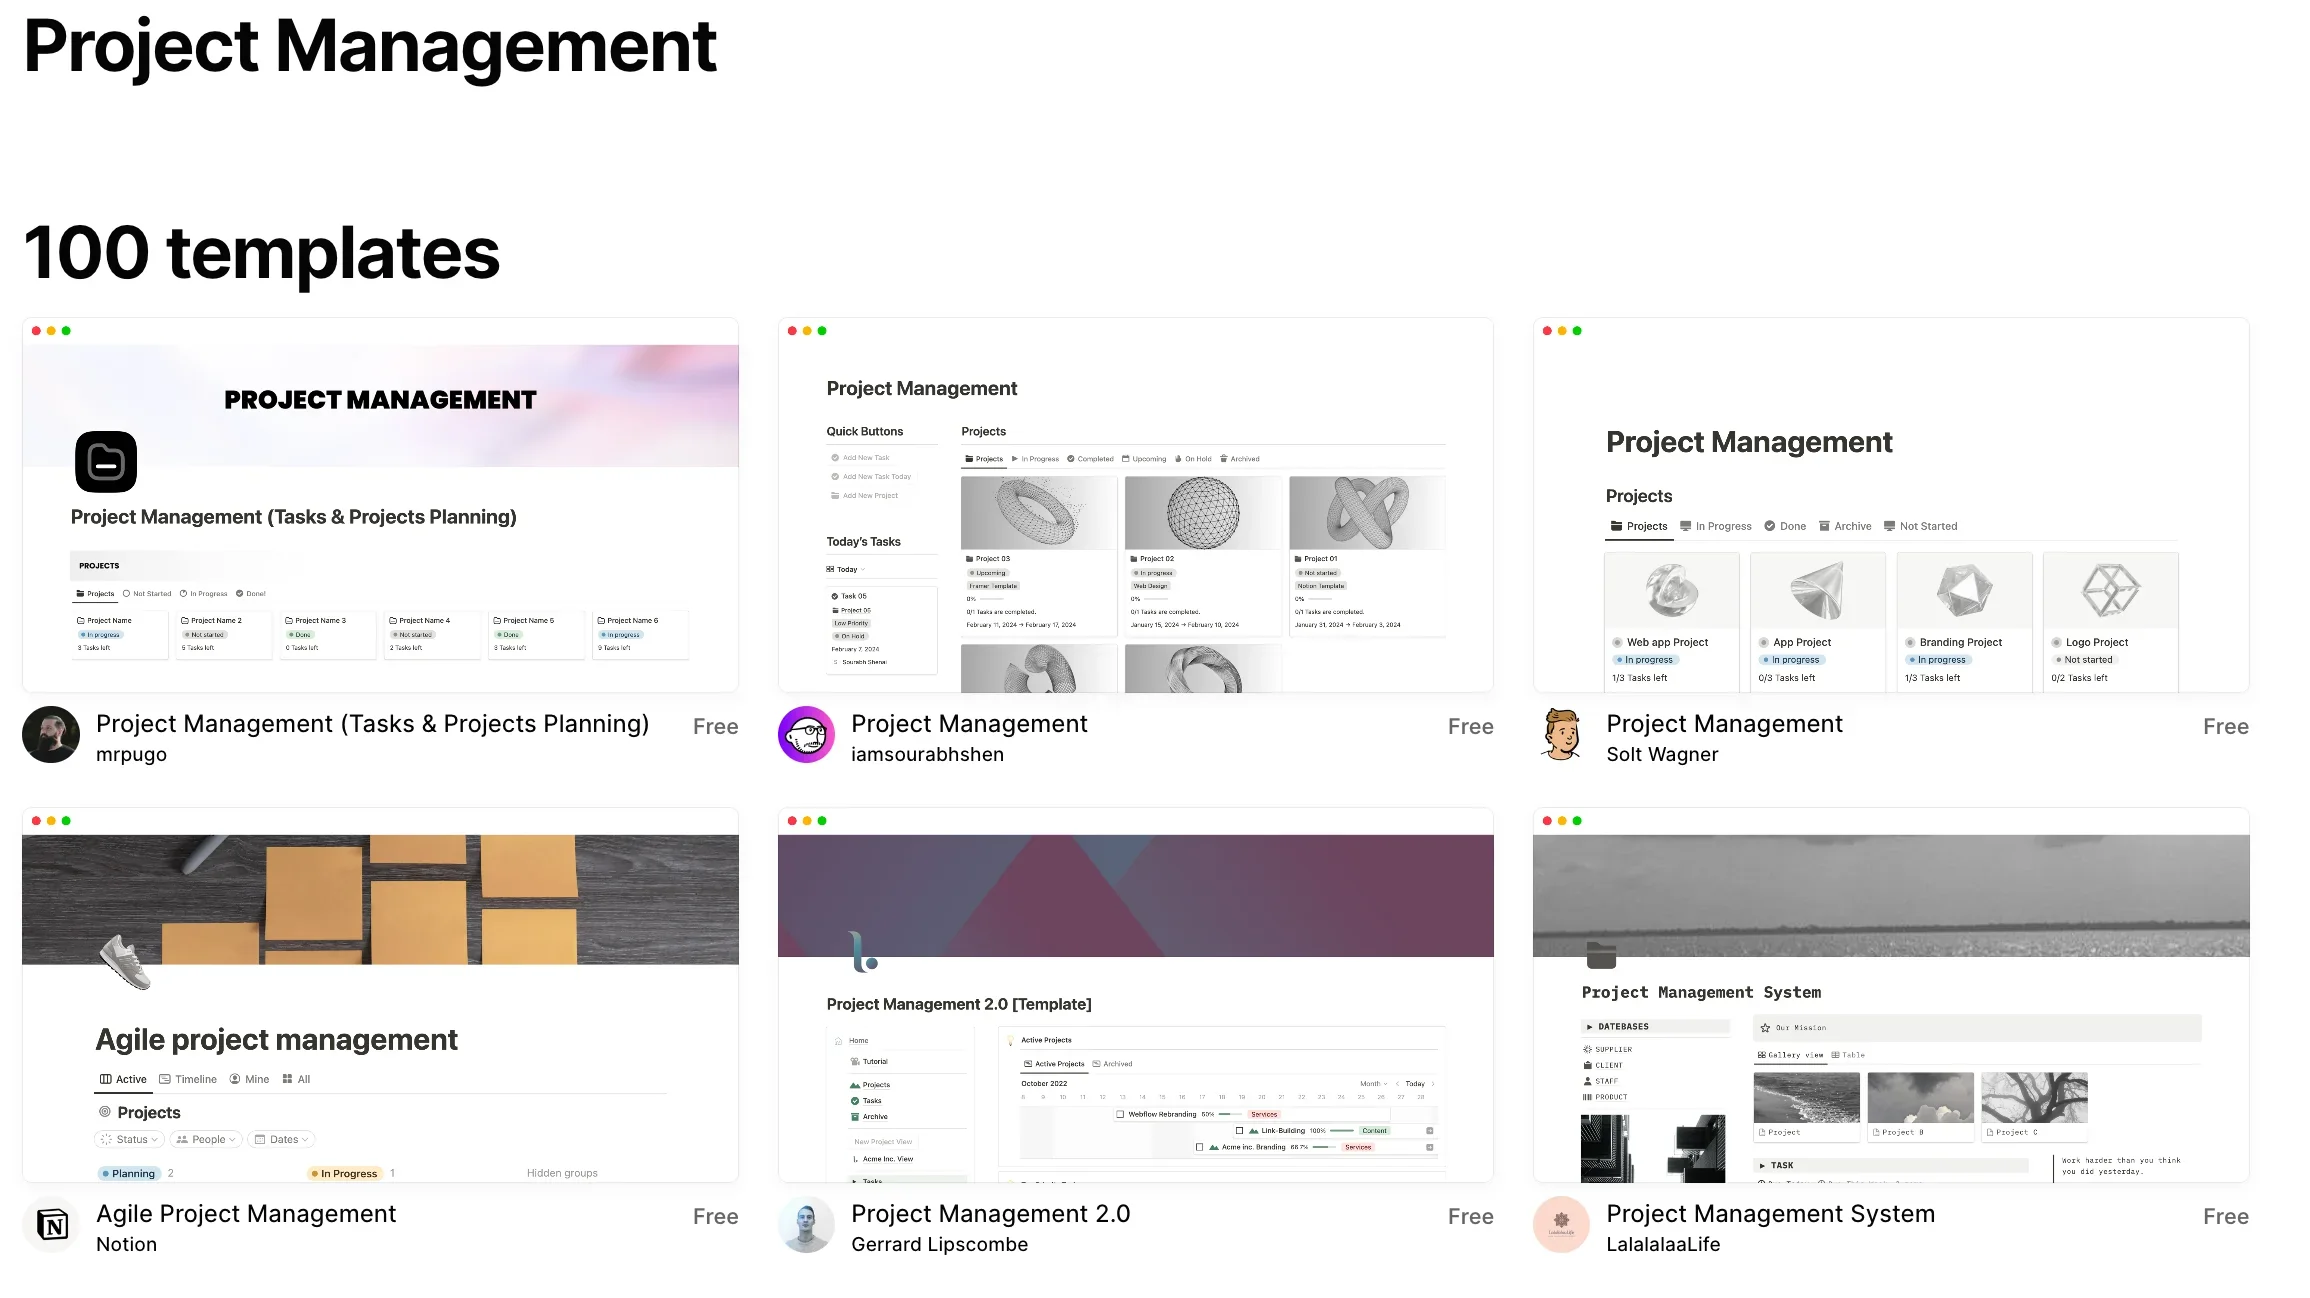The height and width of the screenshot is (1298, 2310).
Task: Click the Planning status tag in Agile preview
Action: coord(132,1173)
